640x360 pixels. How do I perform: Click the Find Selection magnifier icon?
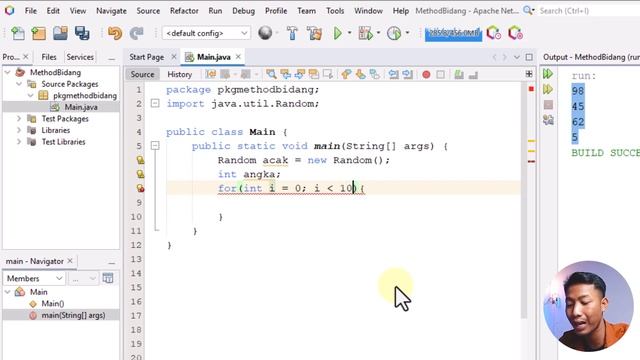click(x=271, y=74)
